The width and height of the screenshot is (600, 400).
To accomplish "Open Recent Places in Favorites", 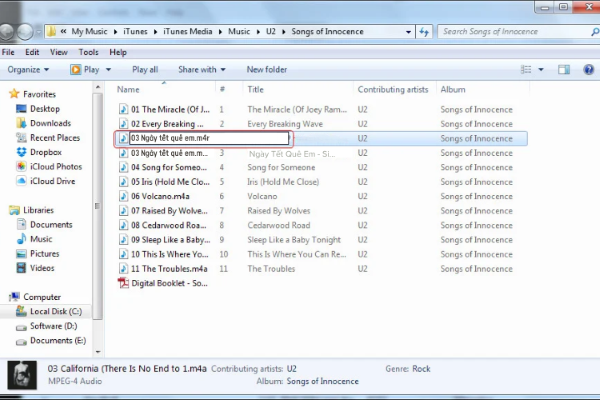I will 54,138.
